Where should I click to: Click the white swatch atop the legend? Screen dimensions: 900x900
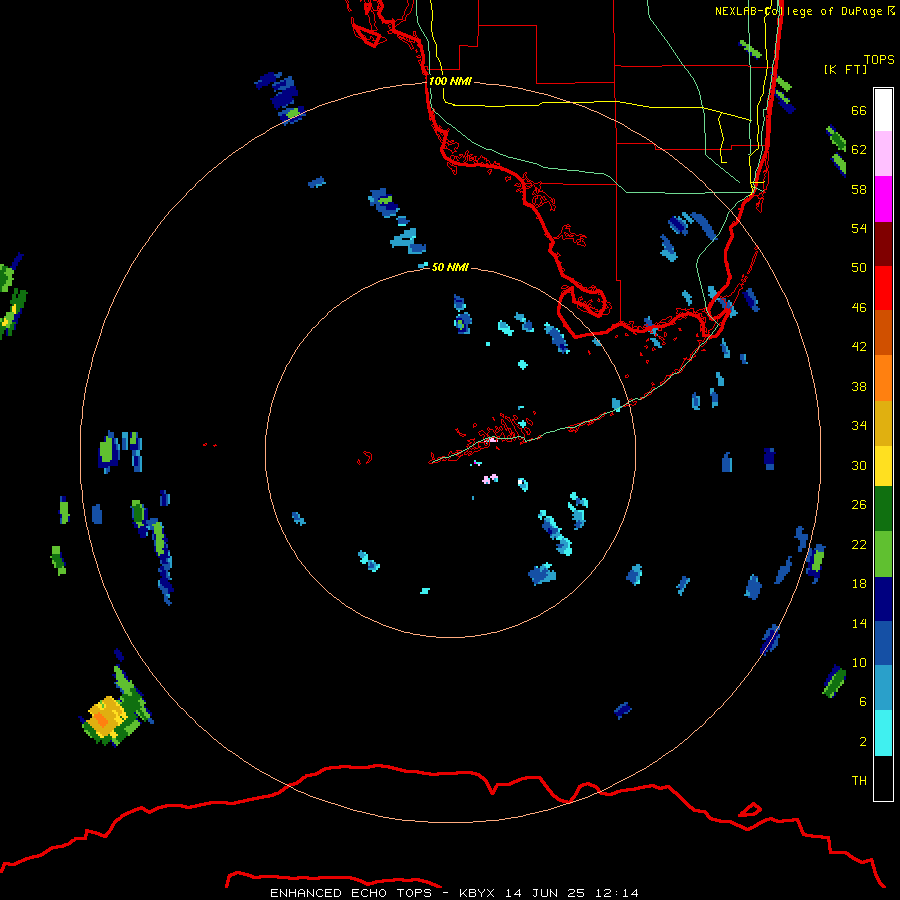[883, 110]
